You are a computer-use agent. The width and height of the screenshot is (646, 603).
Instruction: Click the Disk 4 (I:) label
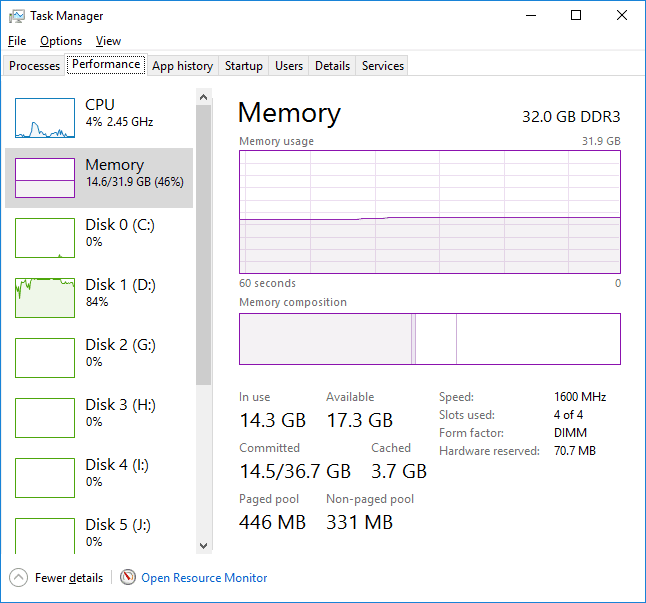pos(117,465)
